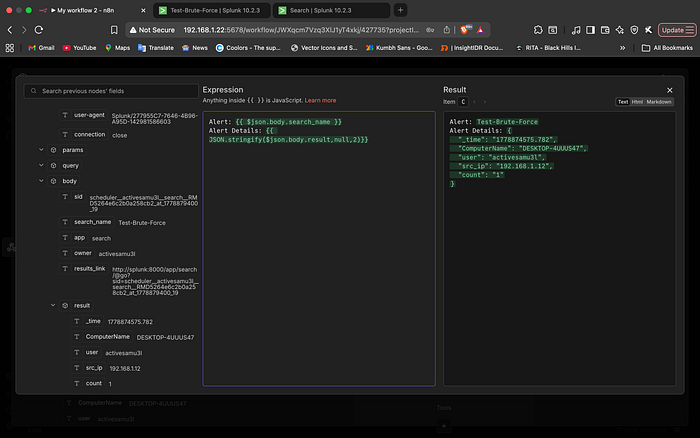Viewport: 700px width, 438px height.
Task: Open the Vector Icons bookmark
Action: click(324, 48)
